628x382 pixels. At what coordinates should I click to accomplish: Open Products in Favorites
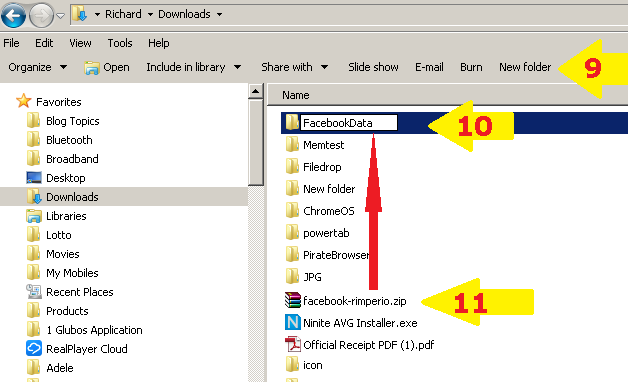coord(67,311)
